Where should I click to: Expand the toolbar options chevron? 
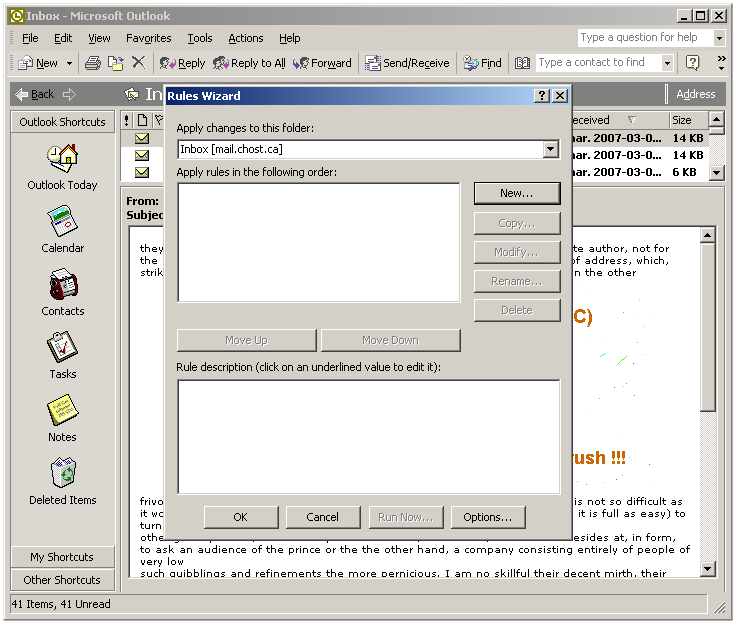pyautogui.click(x=721, y=63)
